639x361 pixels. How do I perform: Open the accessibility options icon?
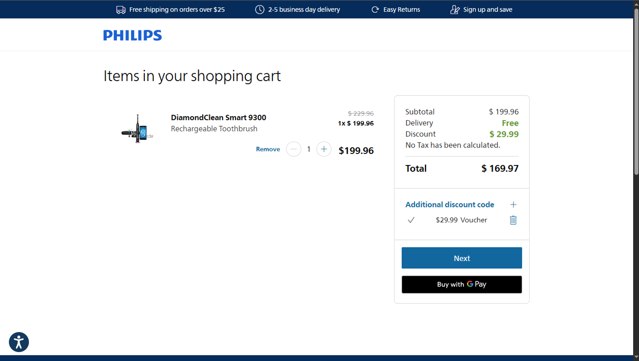pos(19,342)
